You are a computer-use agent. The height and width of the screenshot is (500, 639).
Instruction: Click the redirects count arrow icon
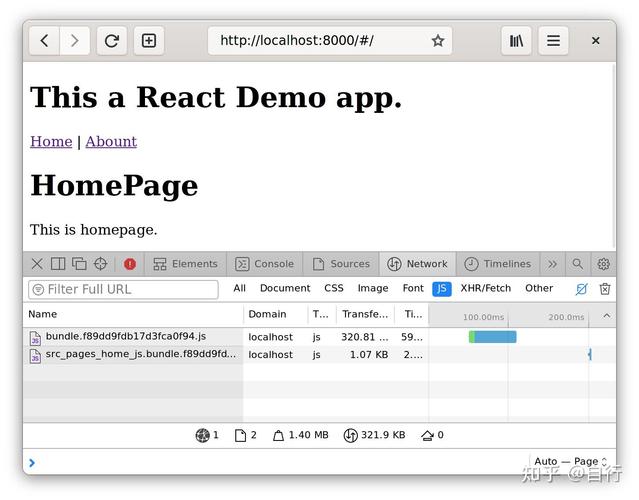427,436
